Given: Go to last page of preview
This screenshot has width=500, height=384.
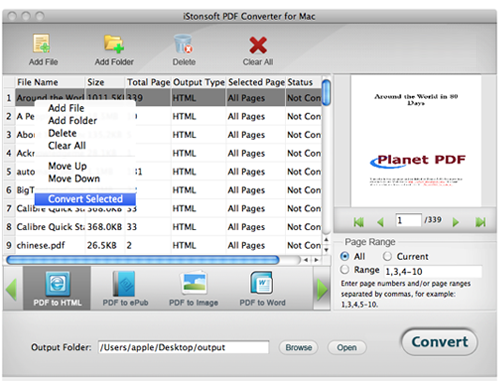Looking at the screenshot, I should (480, 222).
